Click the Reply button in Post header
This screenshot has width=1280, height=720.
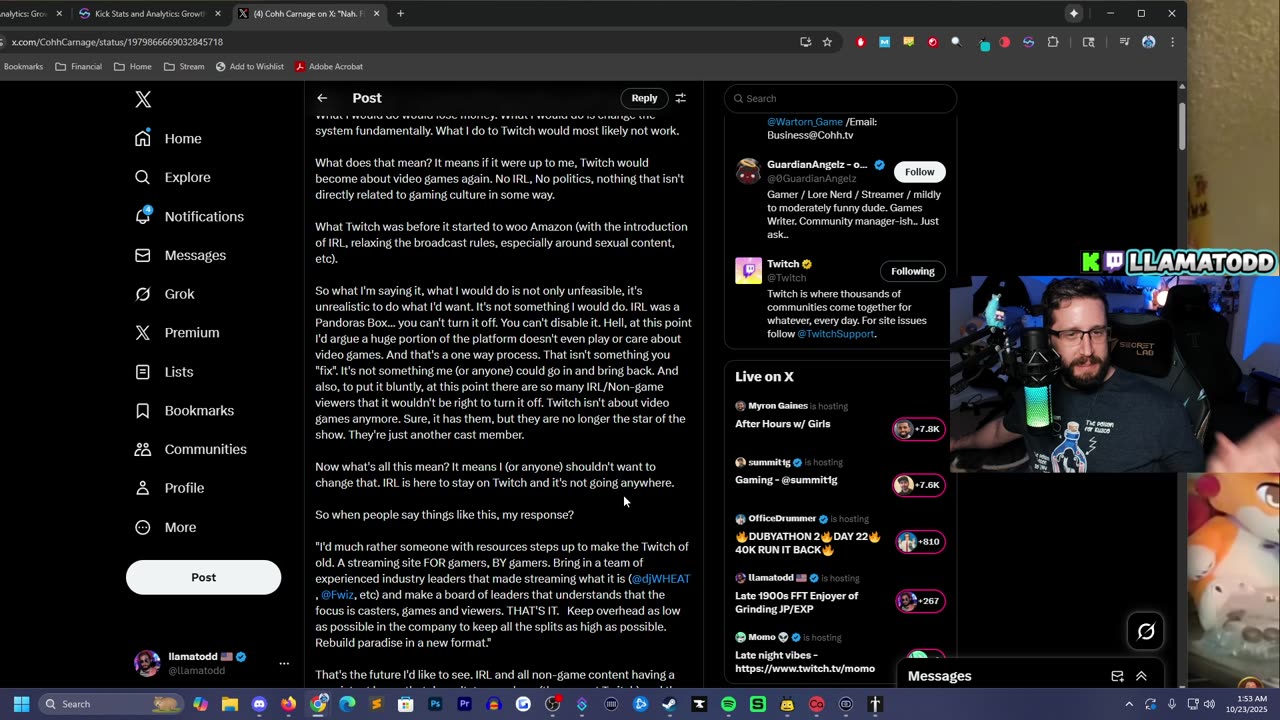[x=644, y=98]
